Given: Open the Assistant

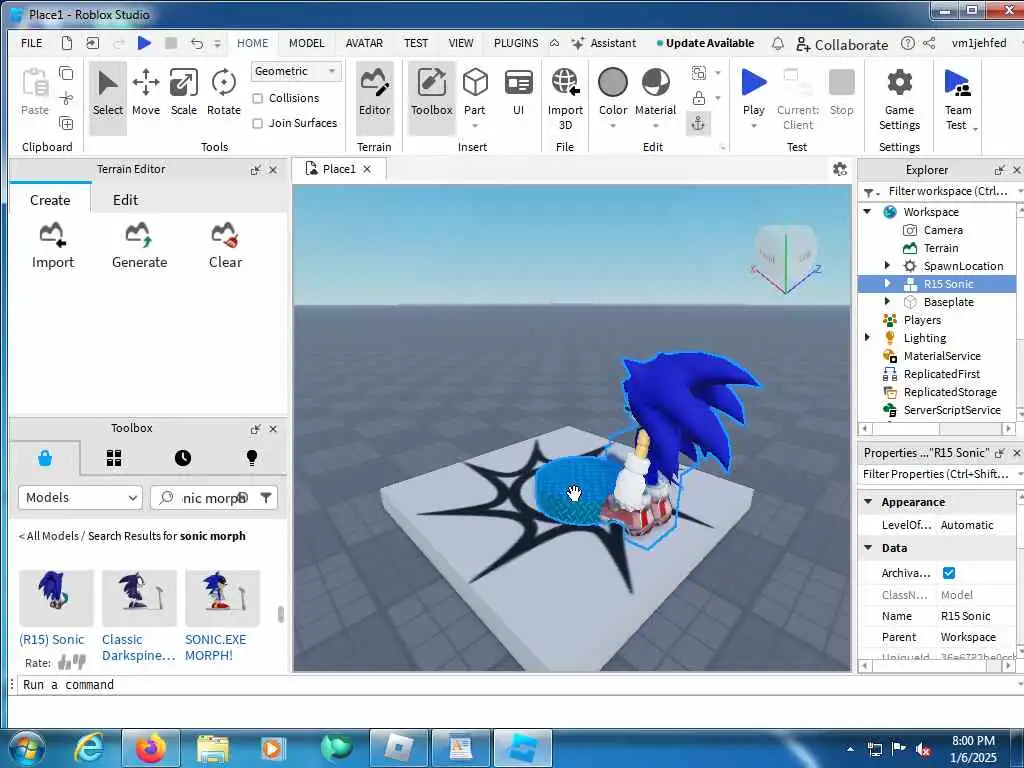Looking at the screenshot, I should coord(603,43).
